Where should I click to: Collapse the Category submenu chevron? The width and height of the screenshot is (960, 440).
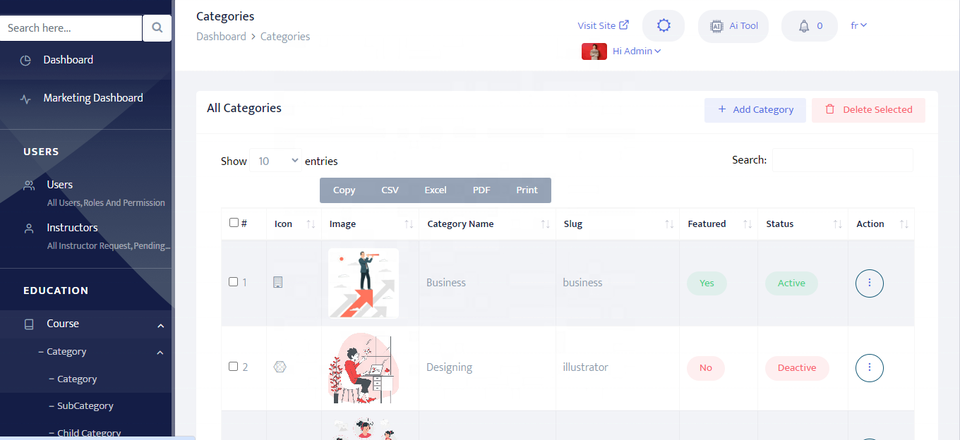tap(160, 353)
